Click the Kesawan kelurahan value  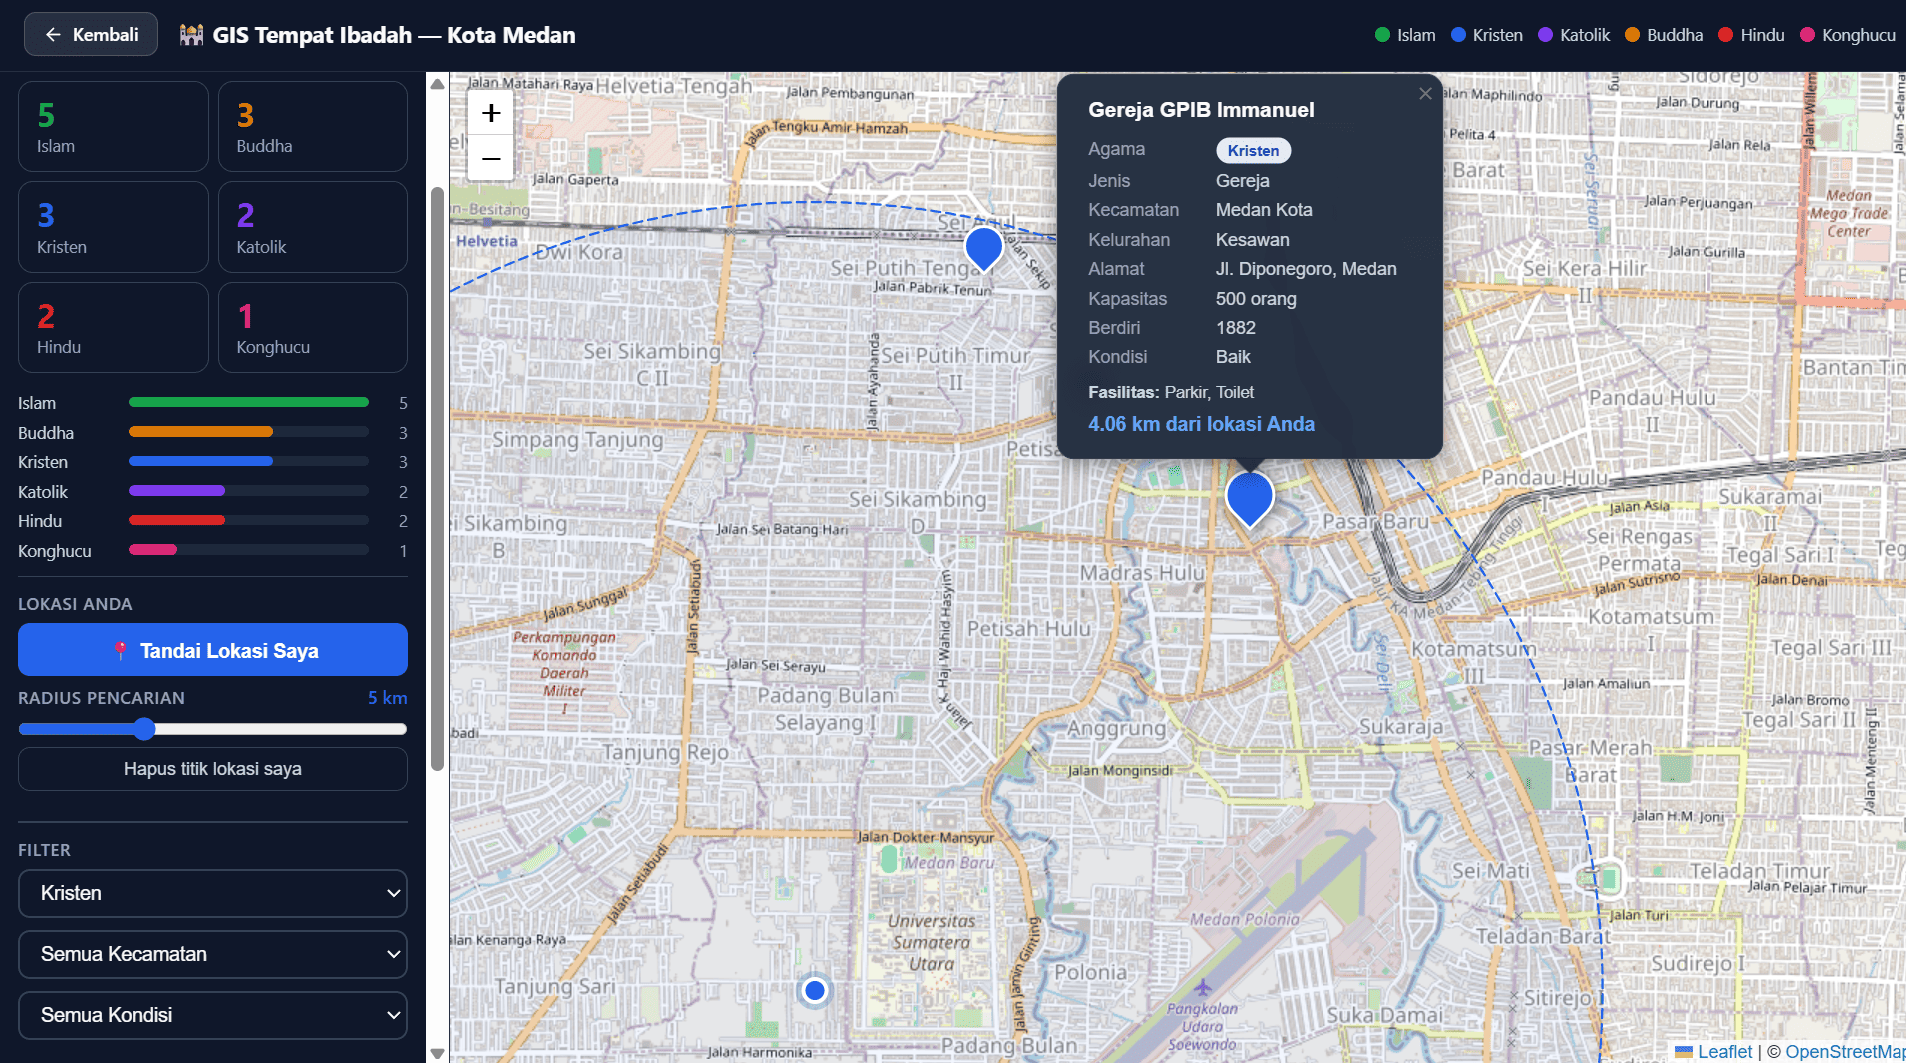tap(1252, 240)
